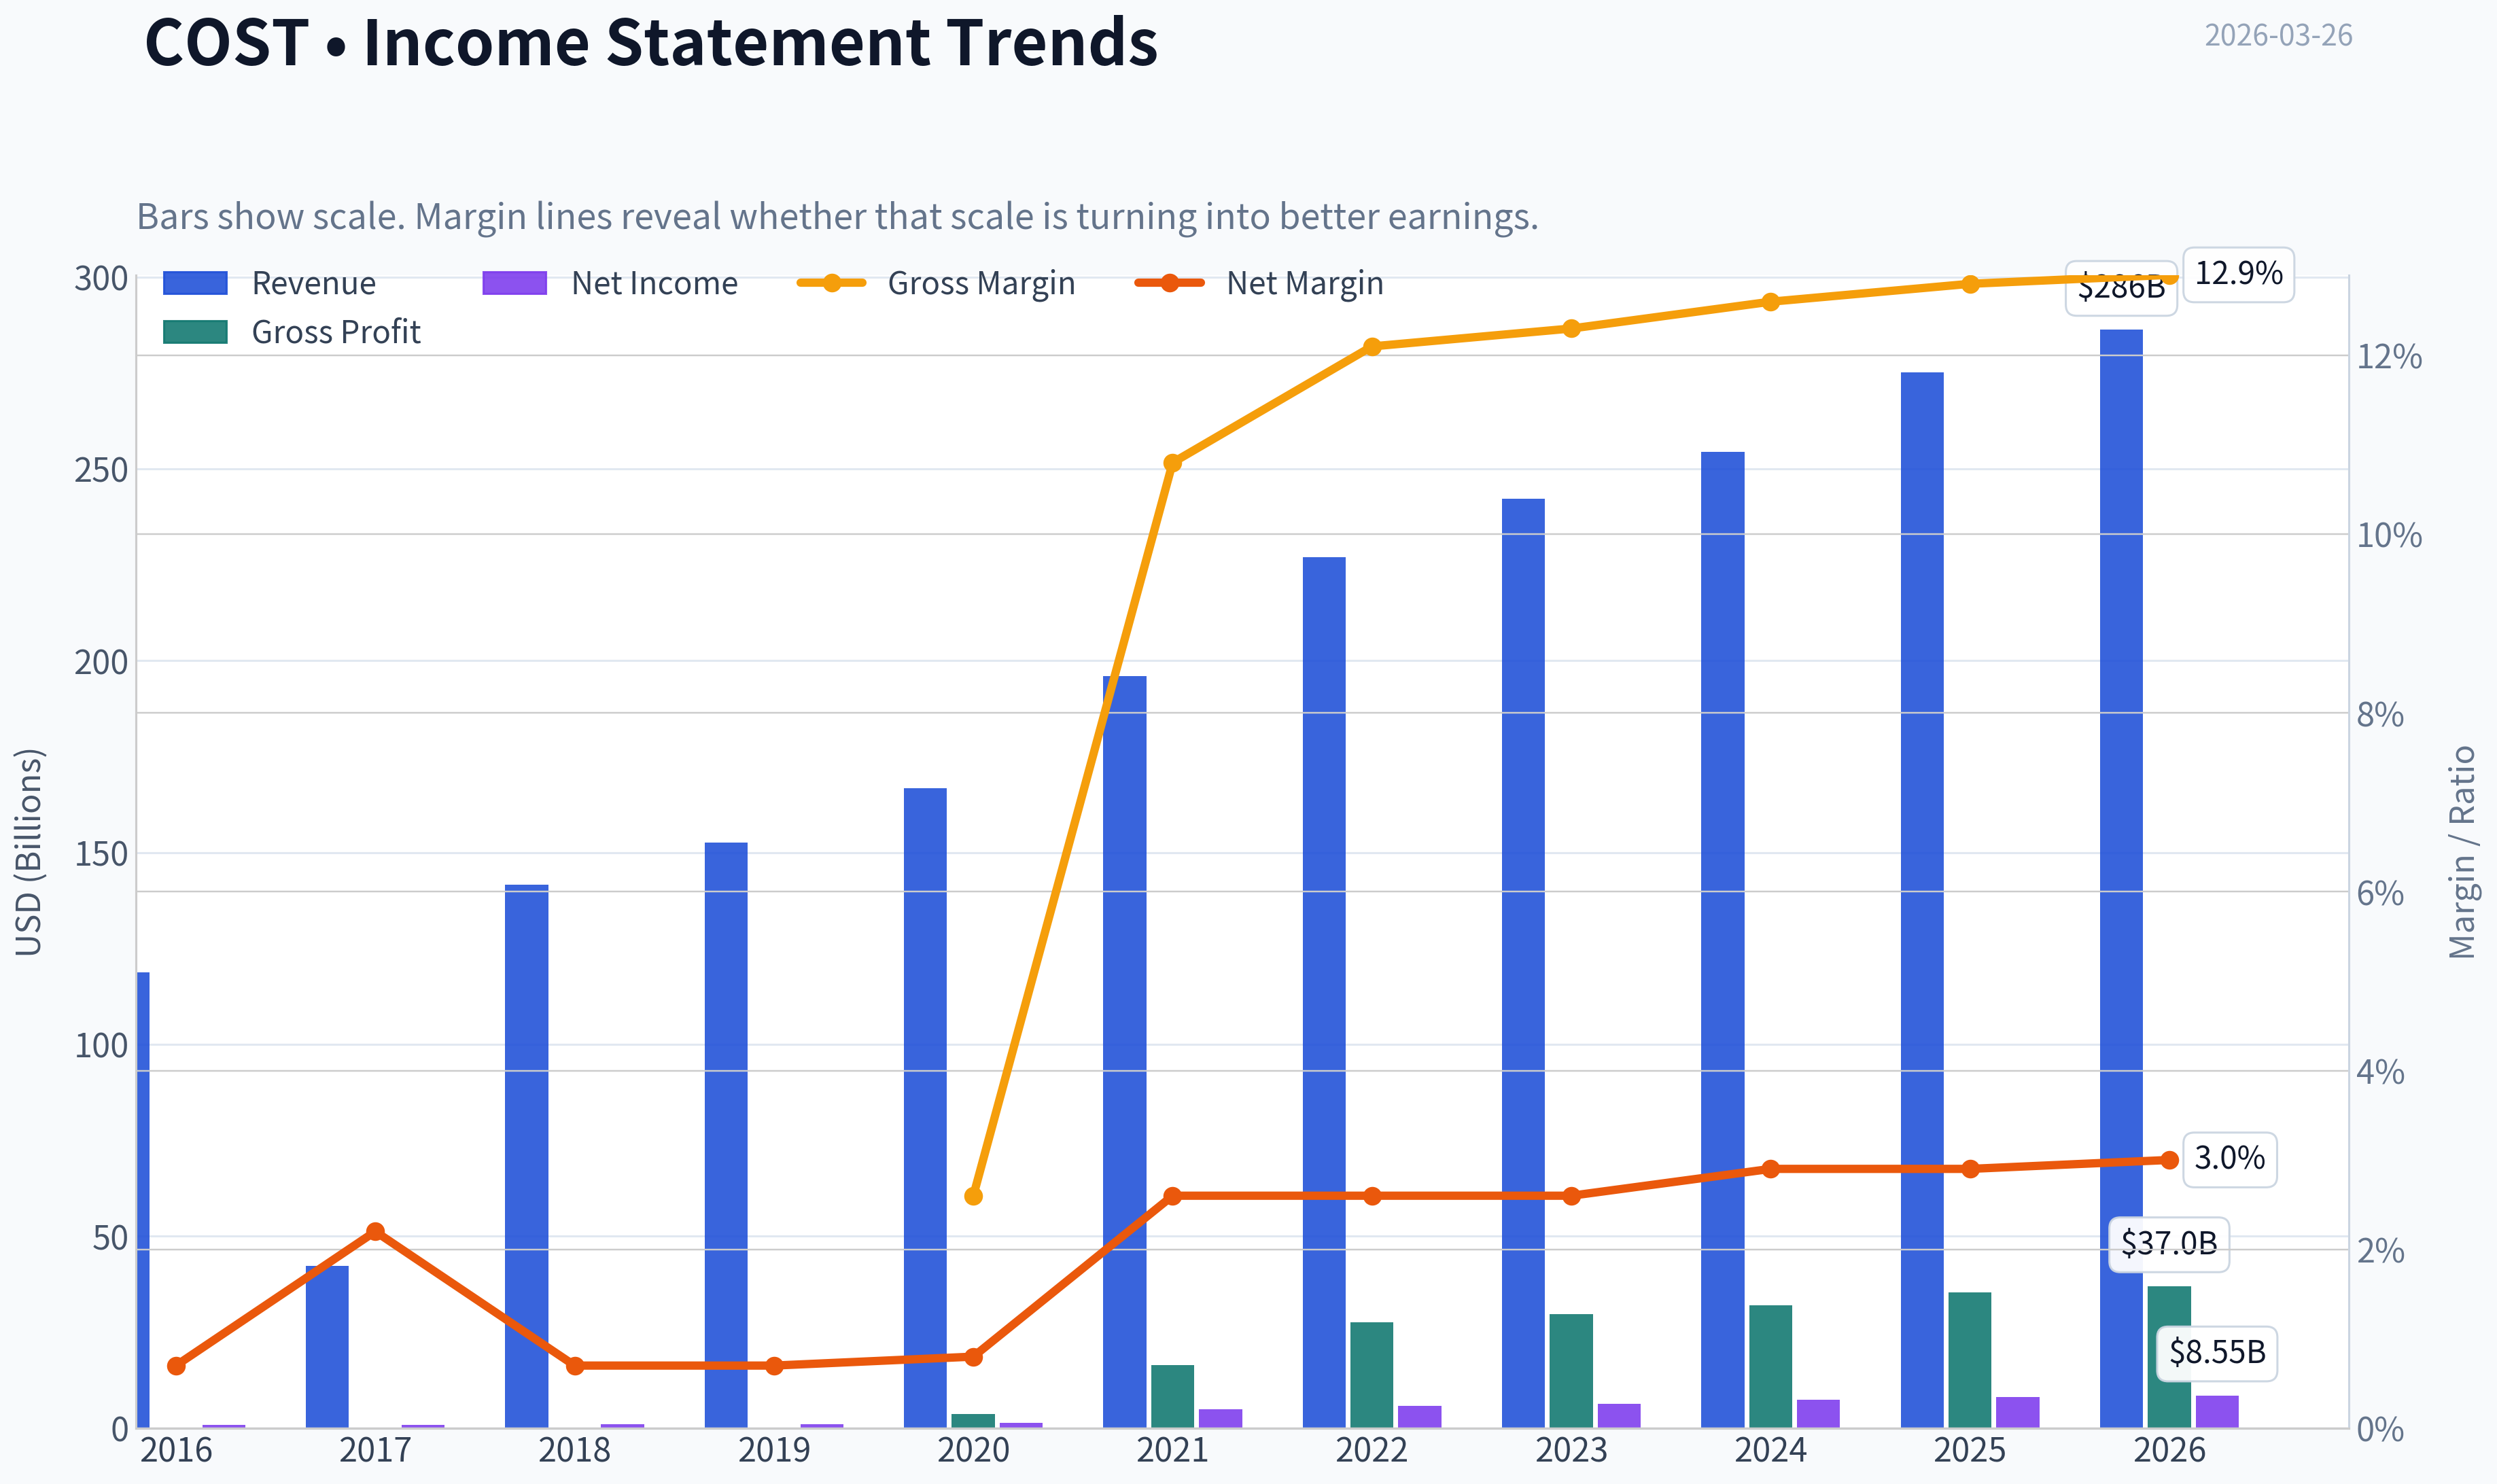Click the COST Income Statement Trends title
Viewport: 2497px width, 1484px height.
point(651,42)
